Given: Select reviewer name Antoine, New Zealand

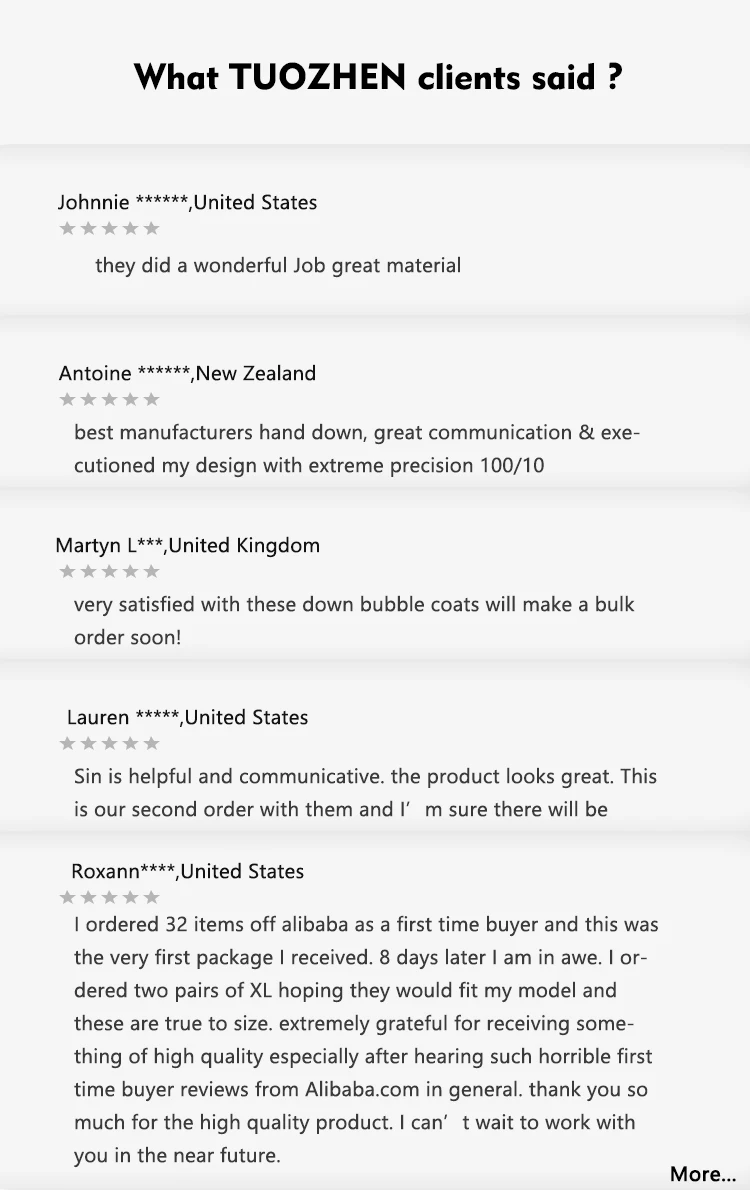Looking at the screenshot, I should click(x=187, y=373).
